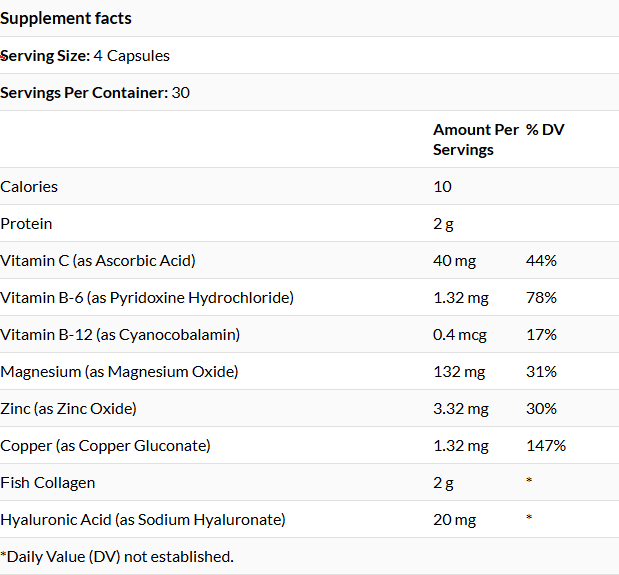Viewport: 619px width, 575px height.
Task: Click the Servings Per Container label
Action: tap(84, 93)
